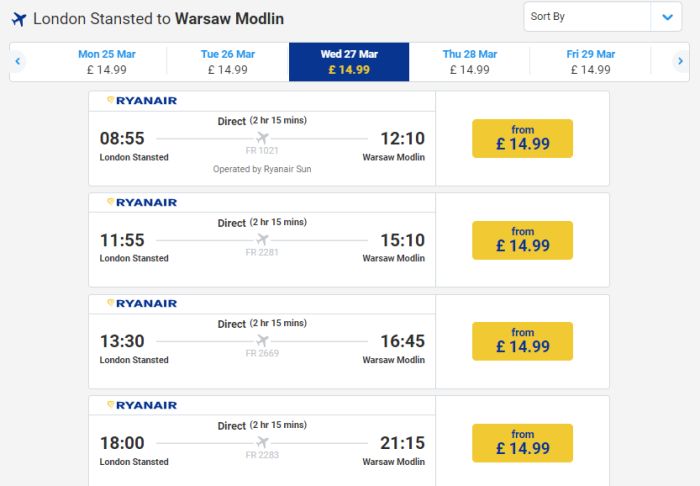Click the plane icon above flight FR 2669
700x486 pixels.
pos(262,341)
